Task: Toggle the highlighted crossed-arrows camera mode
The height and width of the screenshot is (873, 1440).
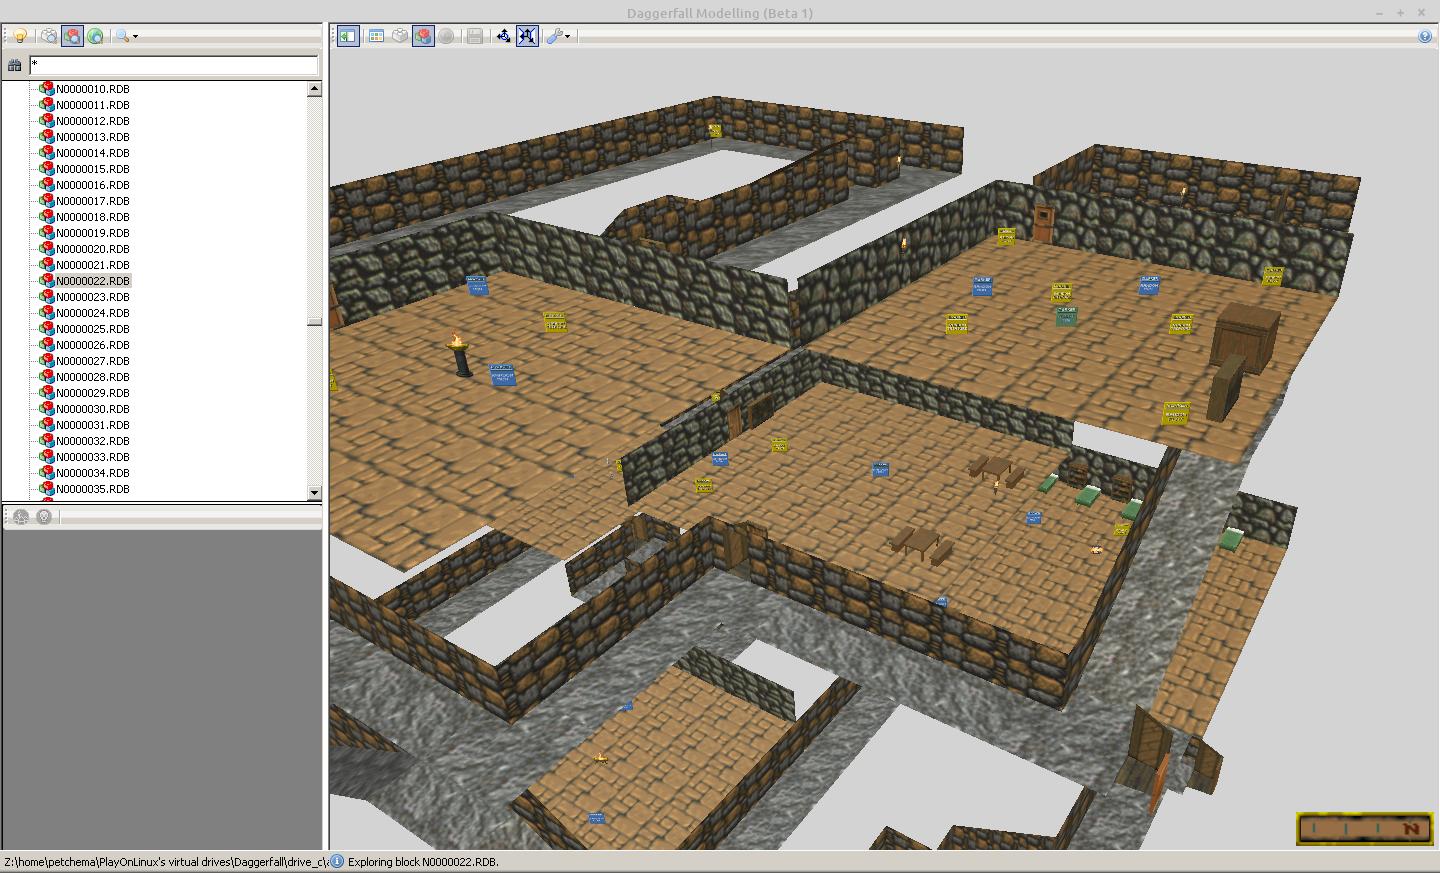Action: (527, 36)
